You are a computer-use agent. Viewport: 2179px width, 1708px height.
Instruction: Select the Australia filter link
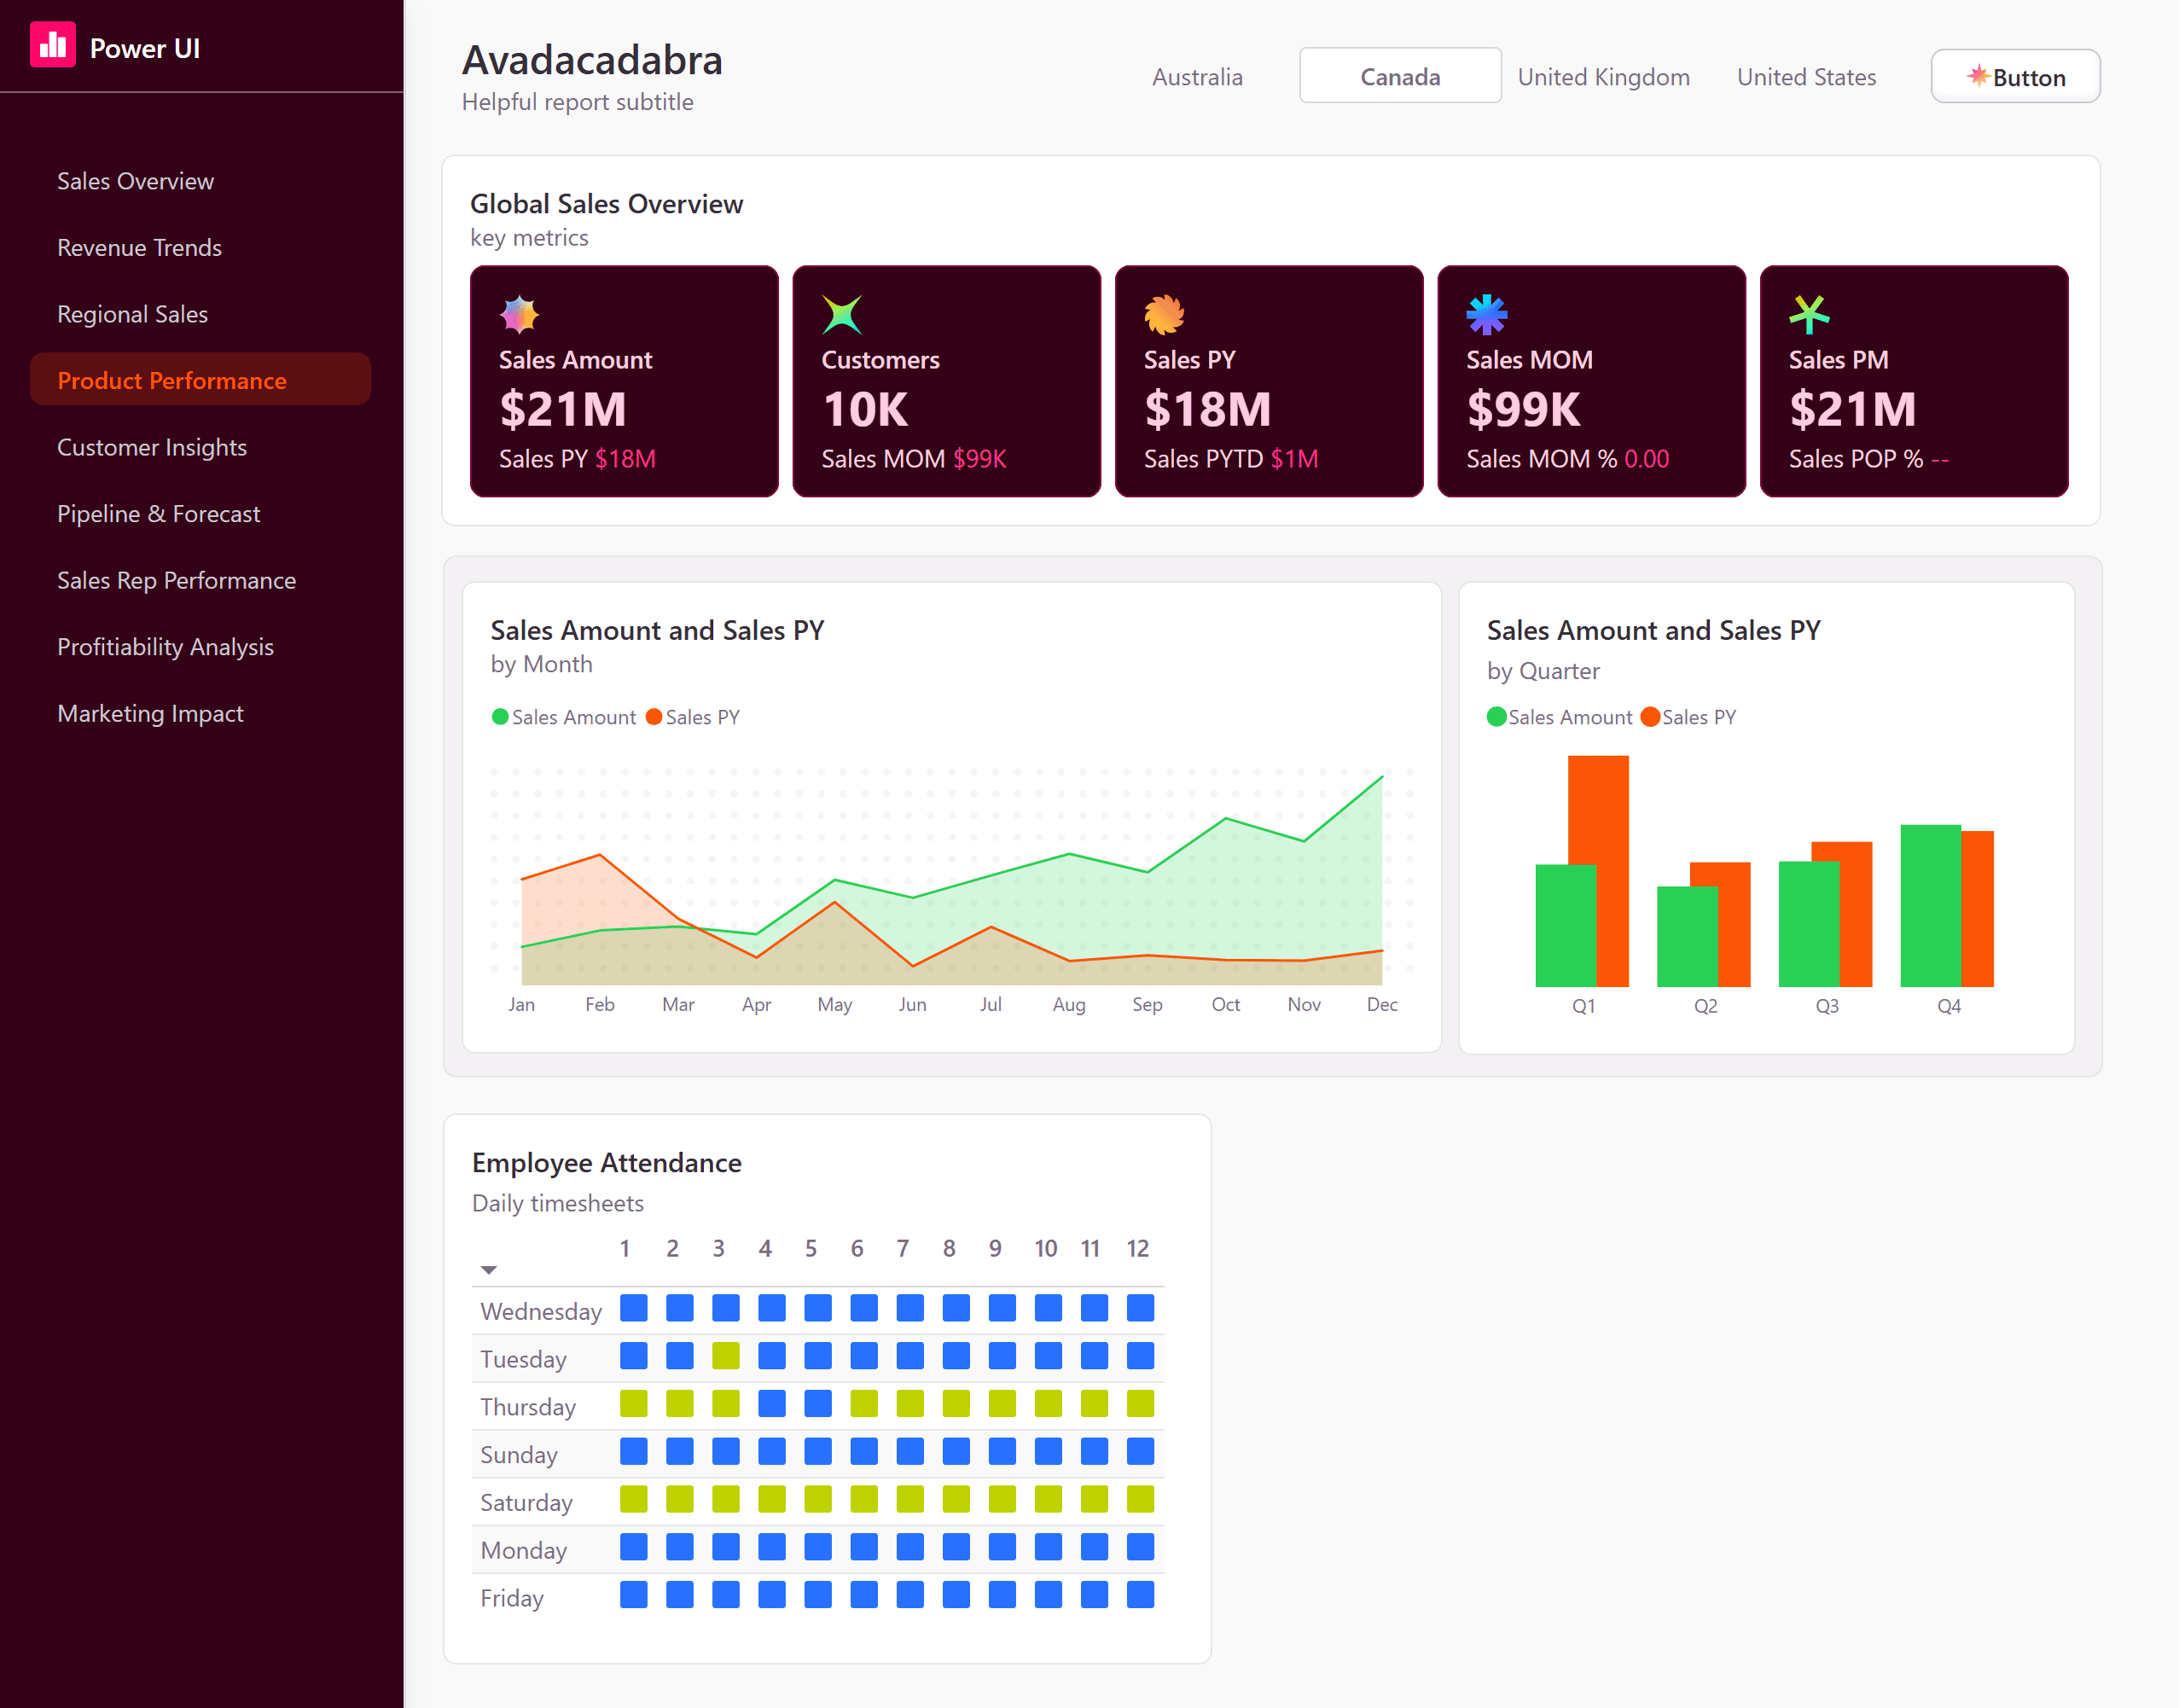[1197, 76]
